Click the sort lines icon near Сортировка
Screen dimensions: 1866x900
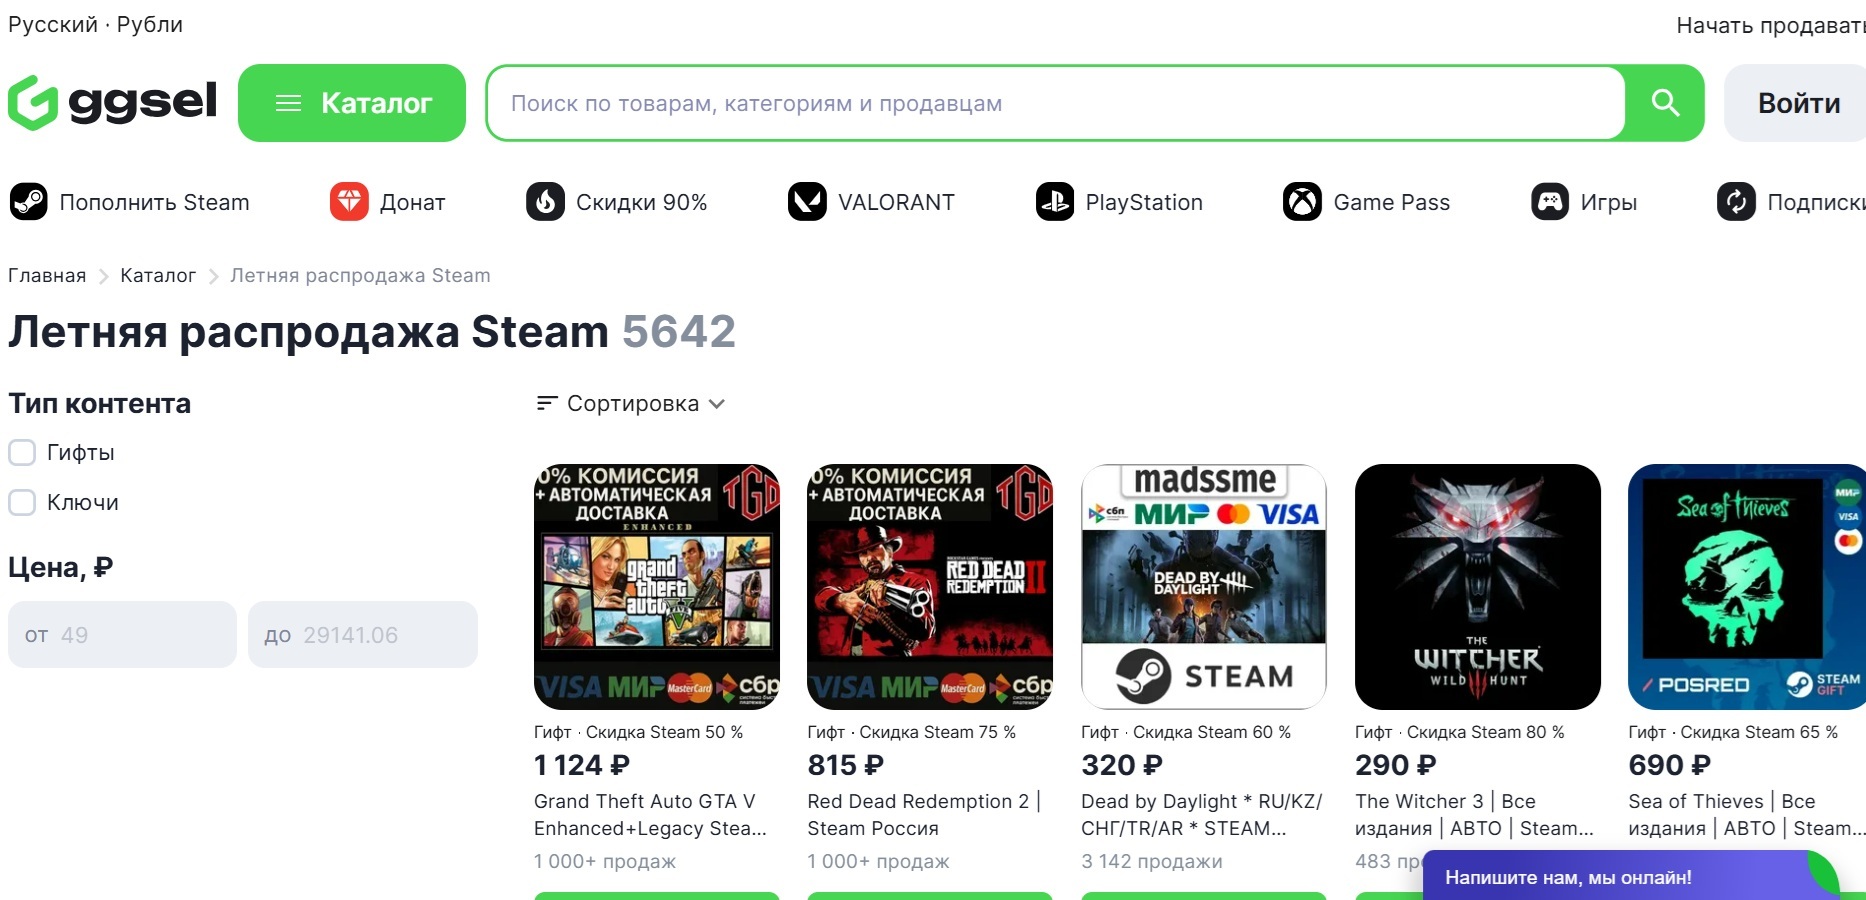tap(546, 403)
